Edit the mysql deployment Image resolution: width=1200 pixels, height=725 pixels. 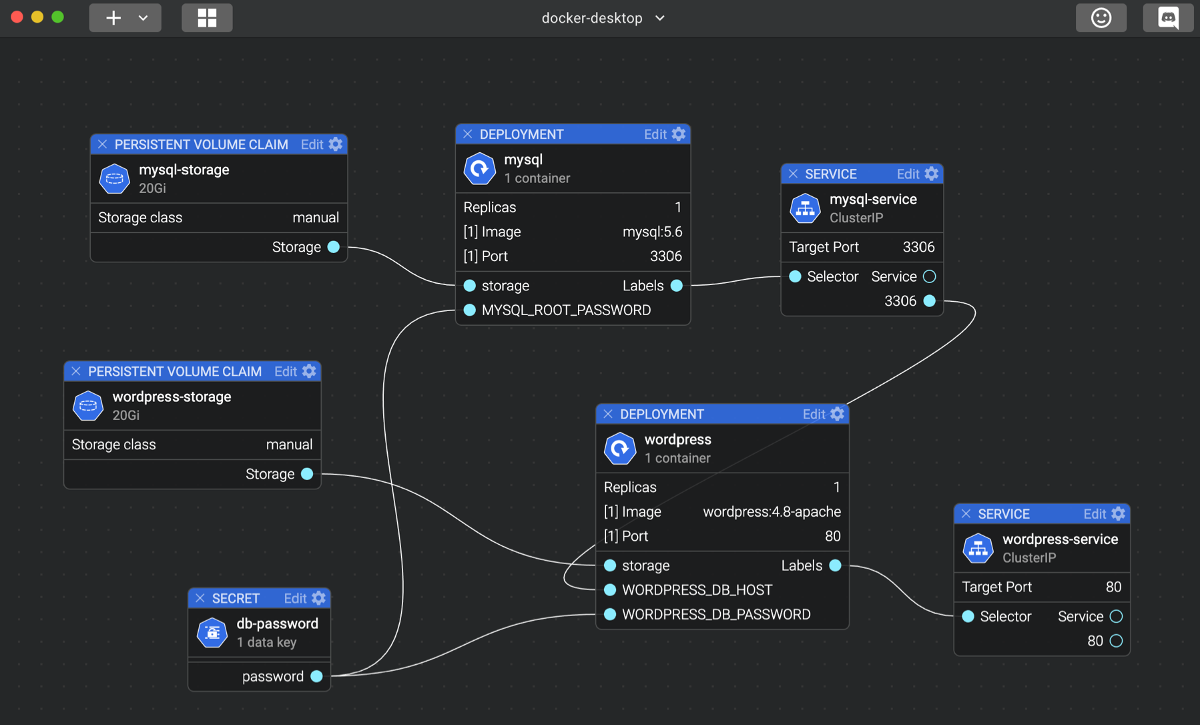coord(655,135)
